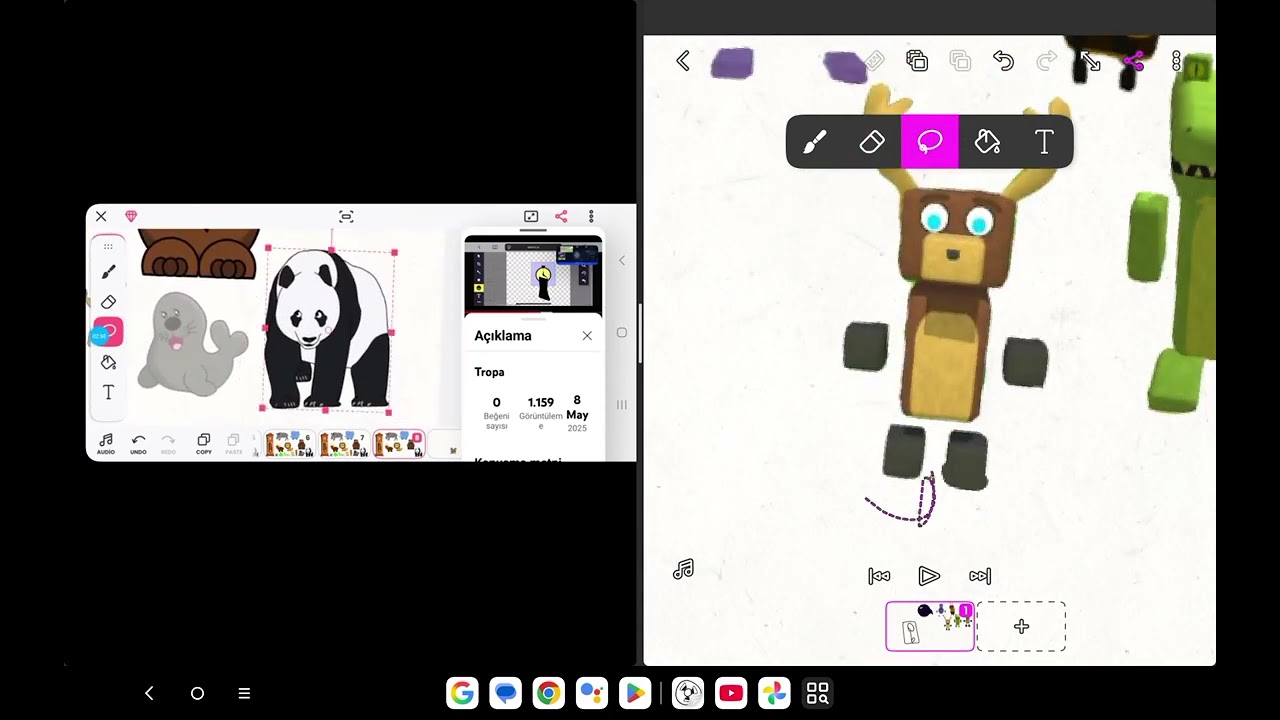Select frame 6 thumbnail in left timeline
The image size is (1280, 720).
tap(290, 444)
